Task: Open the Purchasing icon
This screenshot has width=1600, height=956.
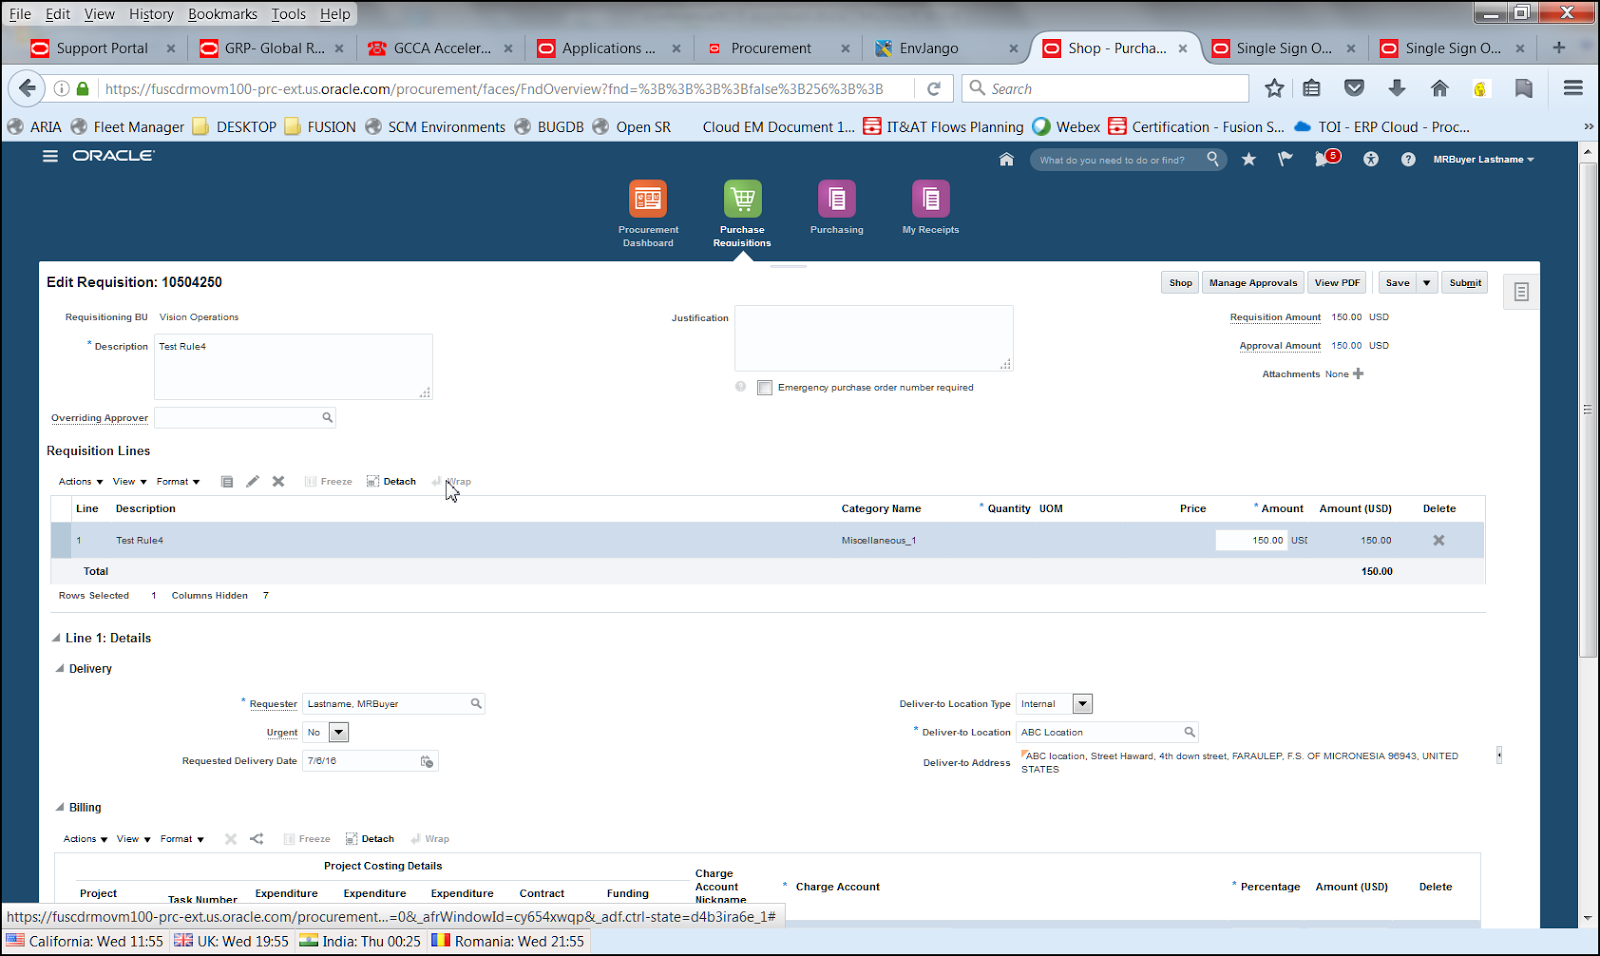Action: point(835,199)
